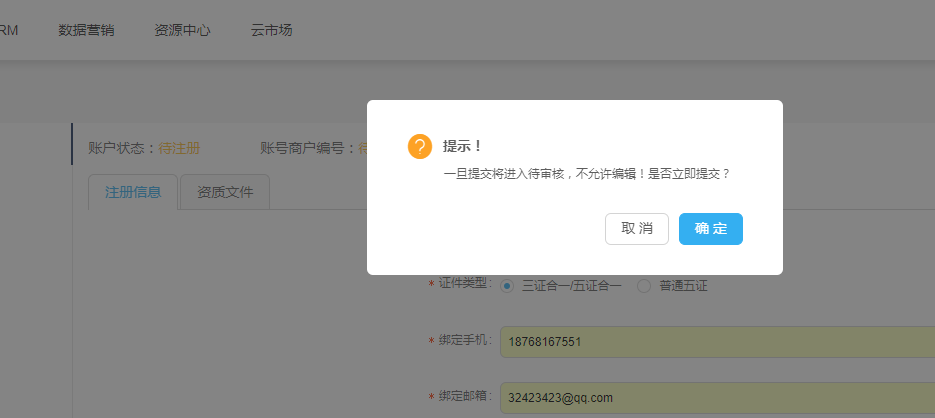Click the orange question mark icon in the dialog
This screenshot has width=935, height=418.
[x=420, y=146]
